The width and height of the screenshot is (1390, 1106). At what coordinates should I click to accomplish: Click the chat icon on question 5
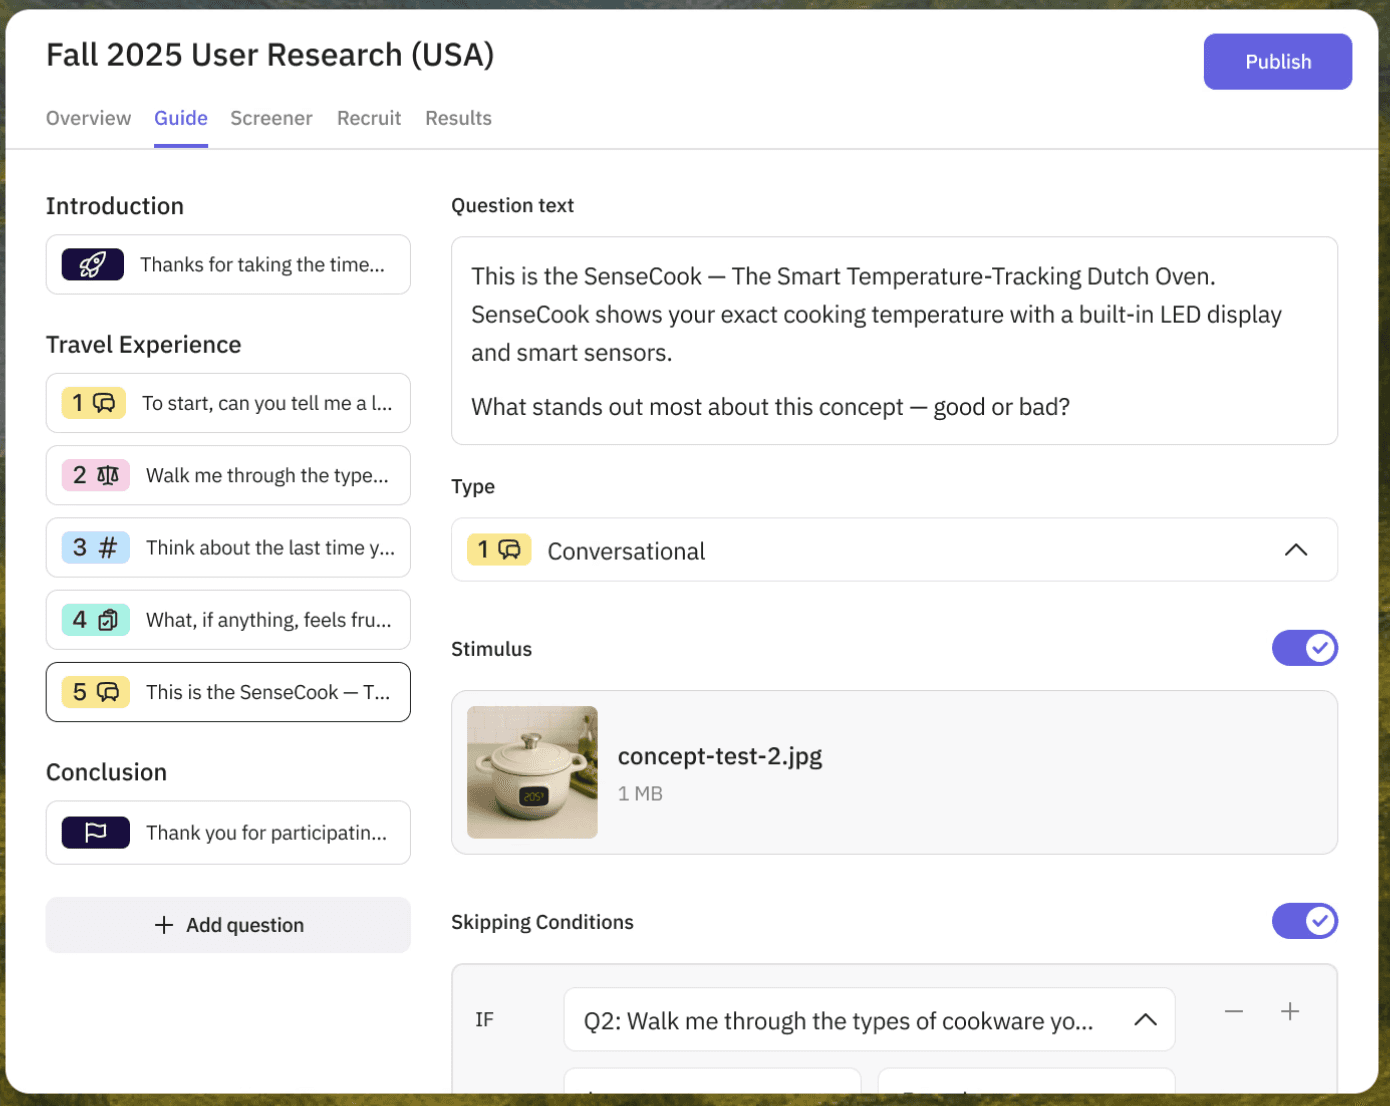click(x=108, y=691)
